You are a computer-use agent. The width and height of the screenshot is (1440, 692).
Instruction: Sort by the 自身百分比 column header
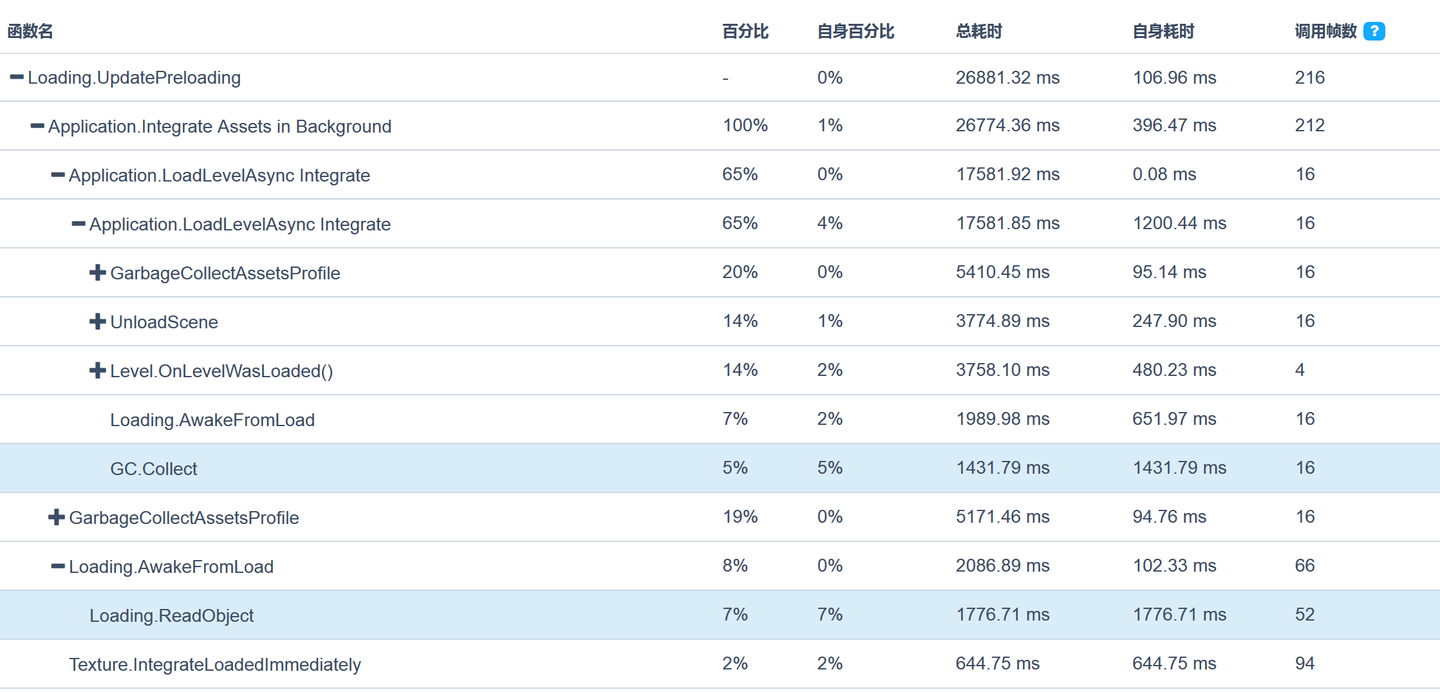[x=855, y=31]
